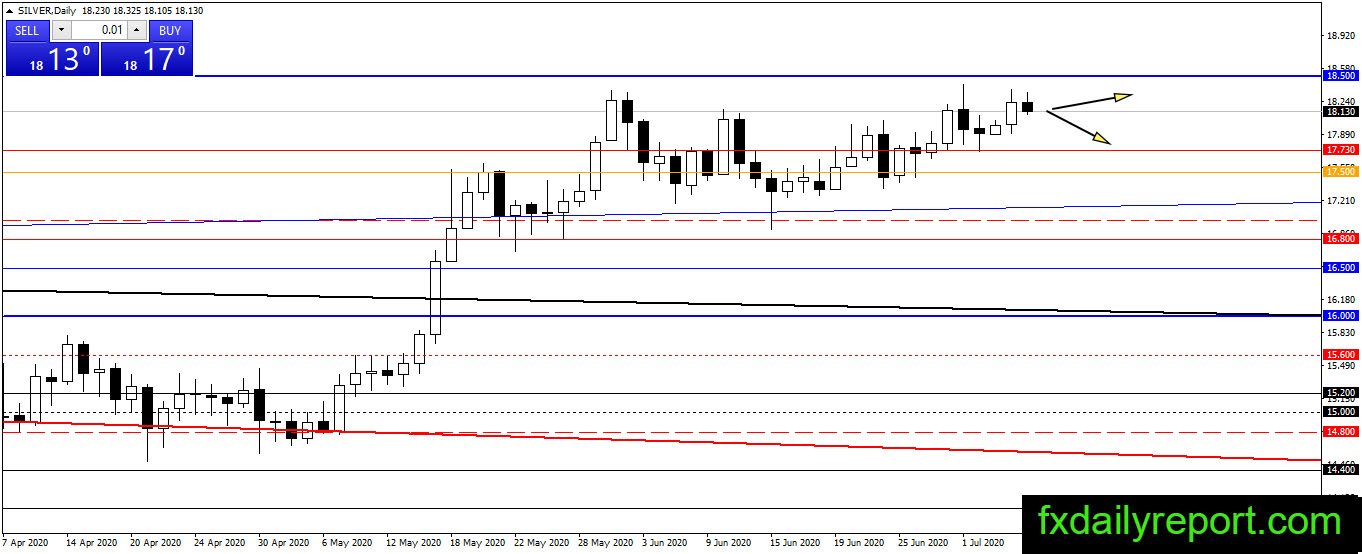Click the 14 Apr 2020 date label

click(92, 543)
